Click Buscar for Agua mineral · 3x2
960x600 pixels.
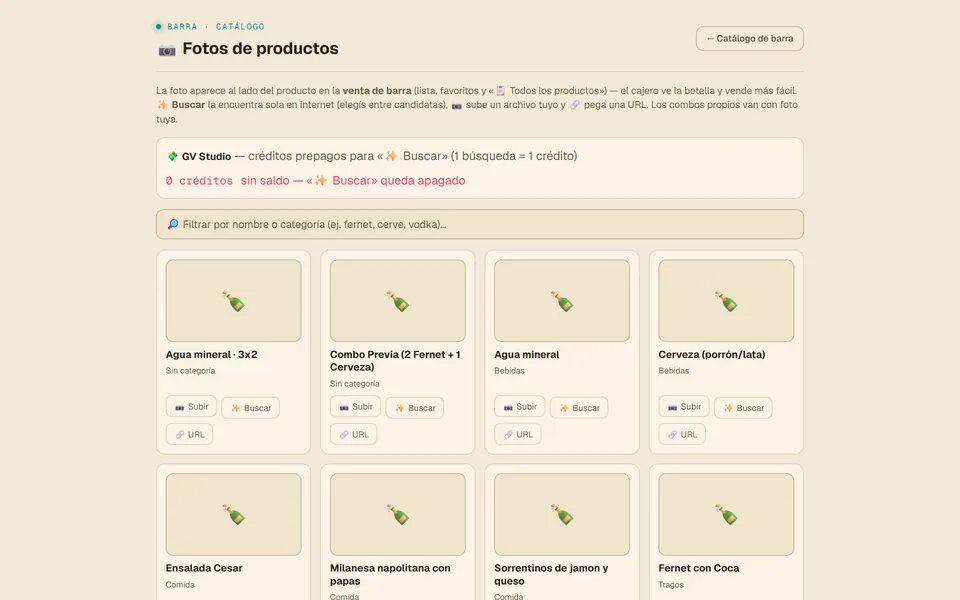[x=250, y=408]
